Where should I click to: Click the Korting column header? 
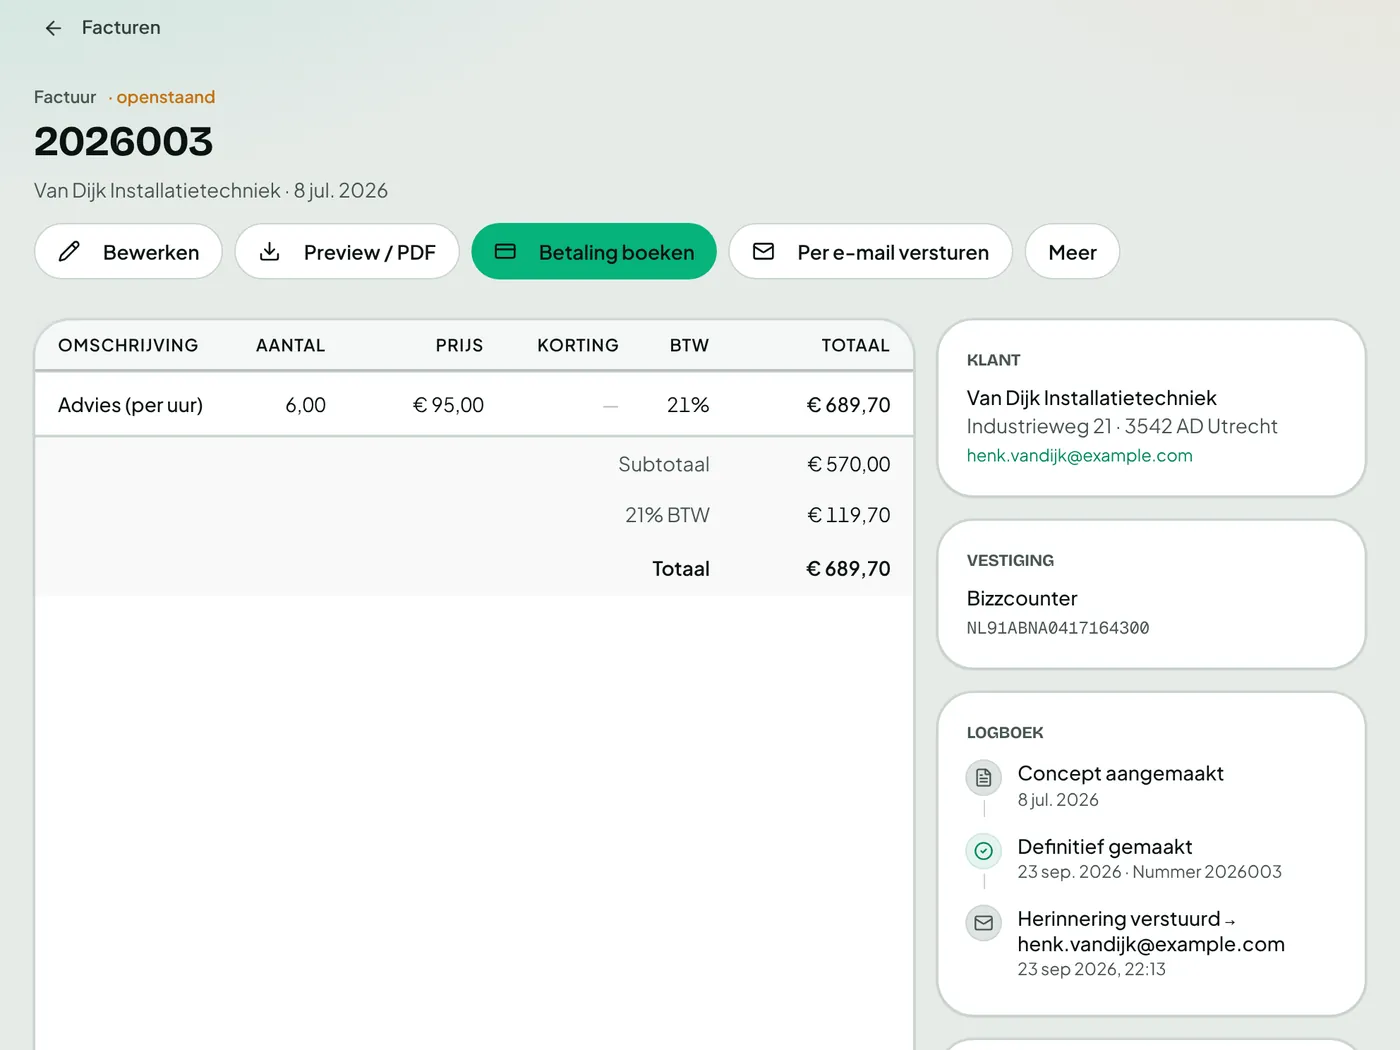(578, 346)
